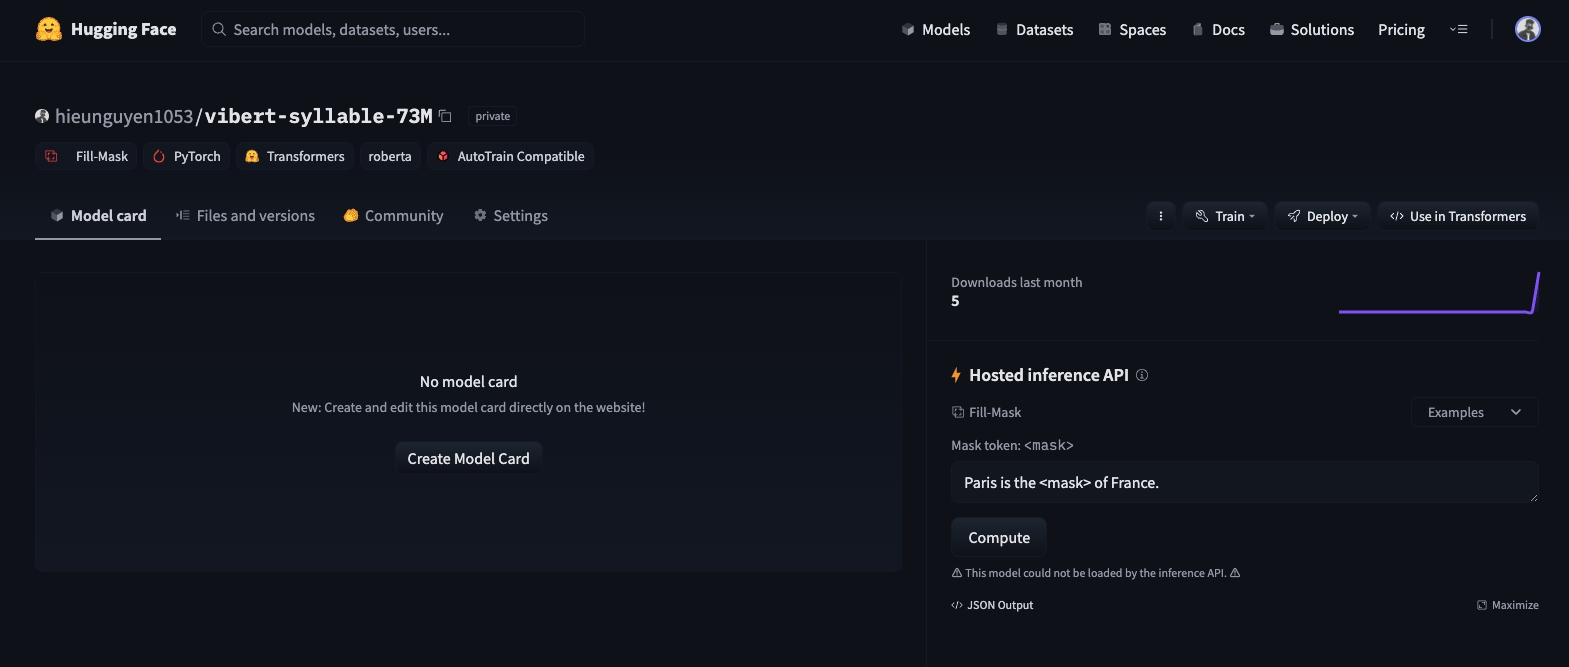The image size is (1569, 667).
Task: Click the vibert-syllable-73M model name
Action: click(x=319, y=116)
